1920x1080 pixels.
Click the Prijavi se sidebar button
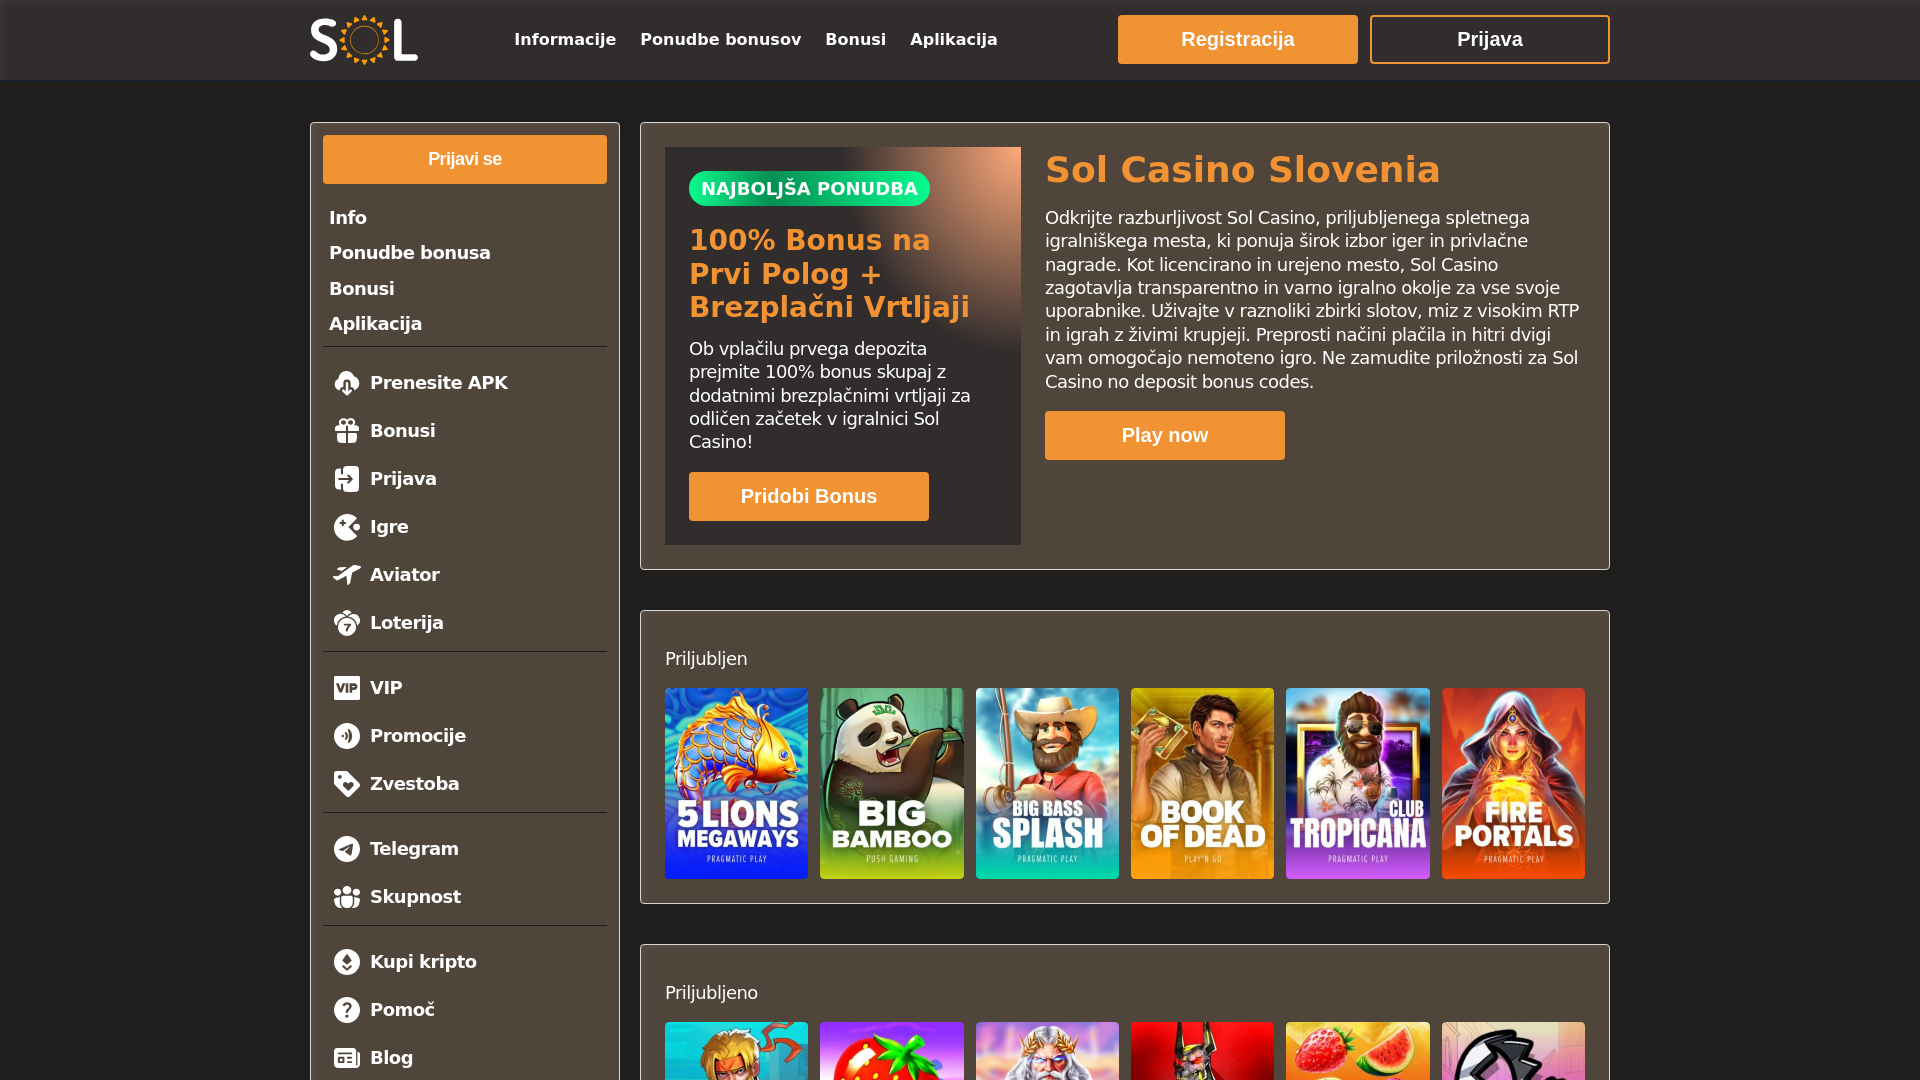[465, 160]
